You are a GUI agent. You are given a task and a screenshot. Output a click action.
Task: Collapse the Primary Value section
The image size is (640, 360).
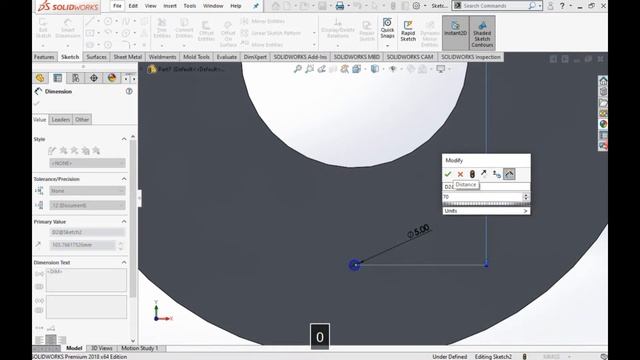tap(124, 222)
